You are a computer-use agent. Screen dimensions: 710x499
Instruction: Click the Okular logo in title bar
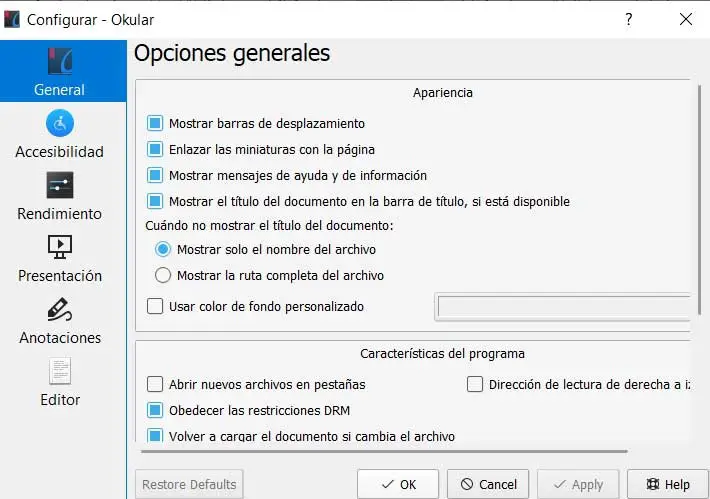tap(12, 19)
